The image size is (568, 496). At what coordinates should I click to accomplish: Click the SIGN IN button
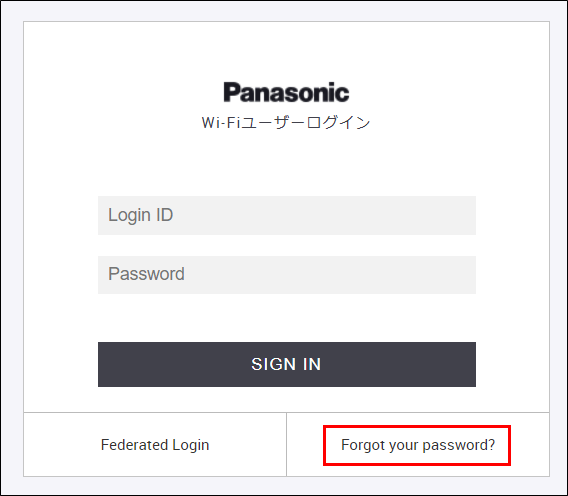[x=287, y=364]
